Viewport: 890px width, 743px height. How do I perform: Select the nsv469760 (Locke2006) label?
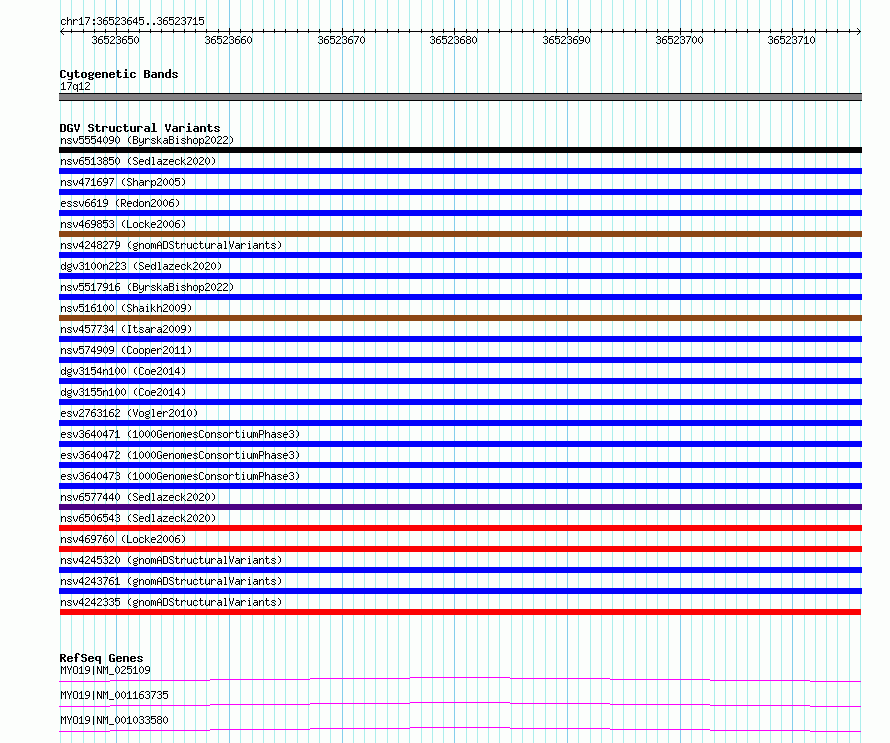point(123,539)
